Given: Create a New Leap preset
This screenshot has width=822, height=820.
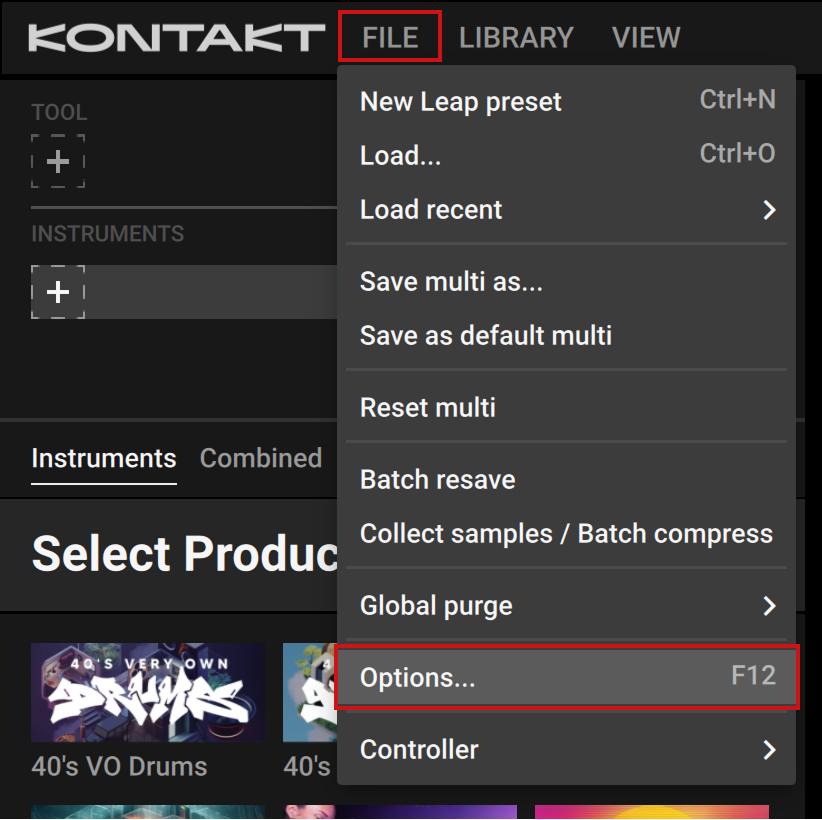Looking at the screenshot, I should 460,101.
